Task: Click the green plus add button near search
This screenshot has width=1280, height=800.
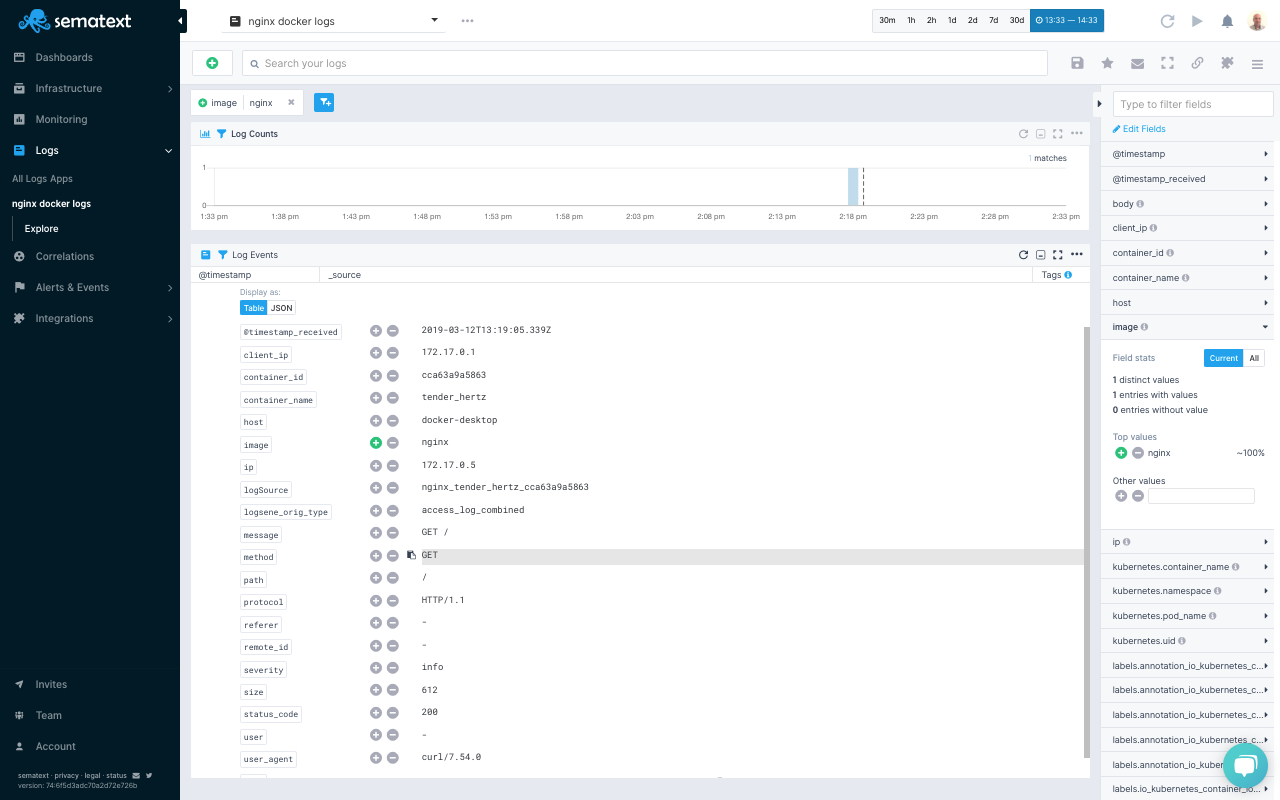Action: [x=212, y=63]
